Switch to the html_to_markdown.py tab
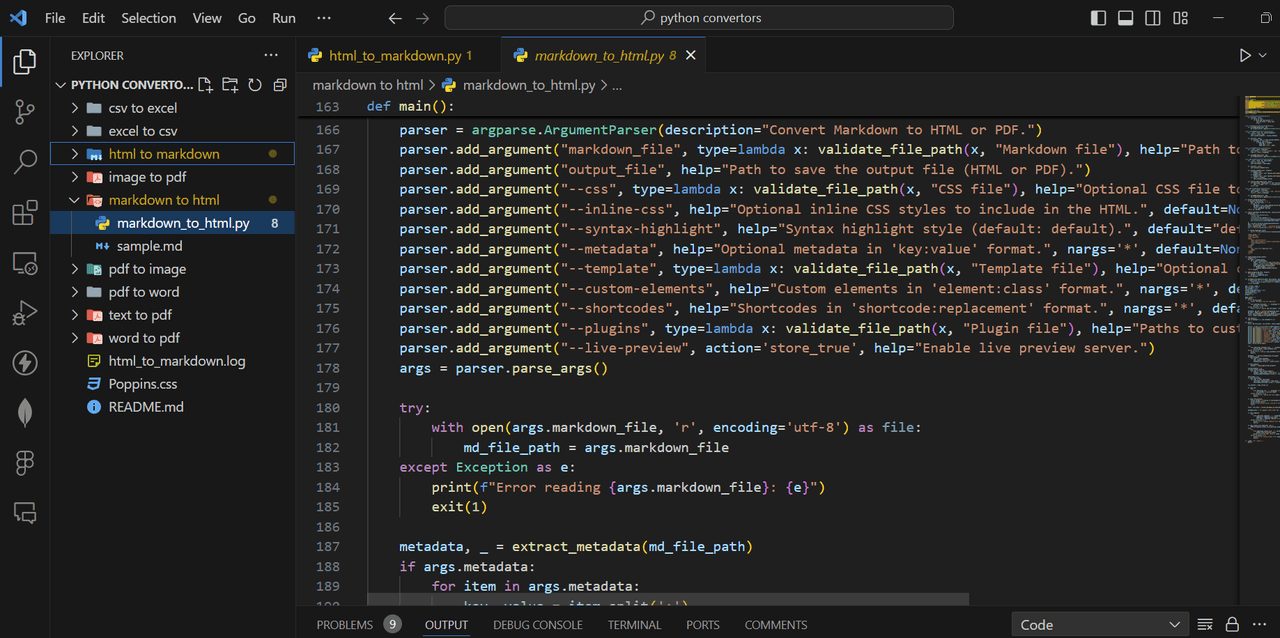 pos(390,56)
